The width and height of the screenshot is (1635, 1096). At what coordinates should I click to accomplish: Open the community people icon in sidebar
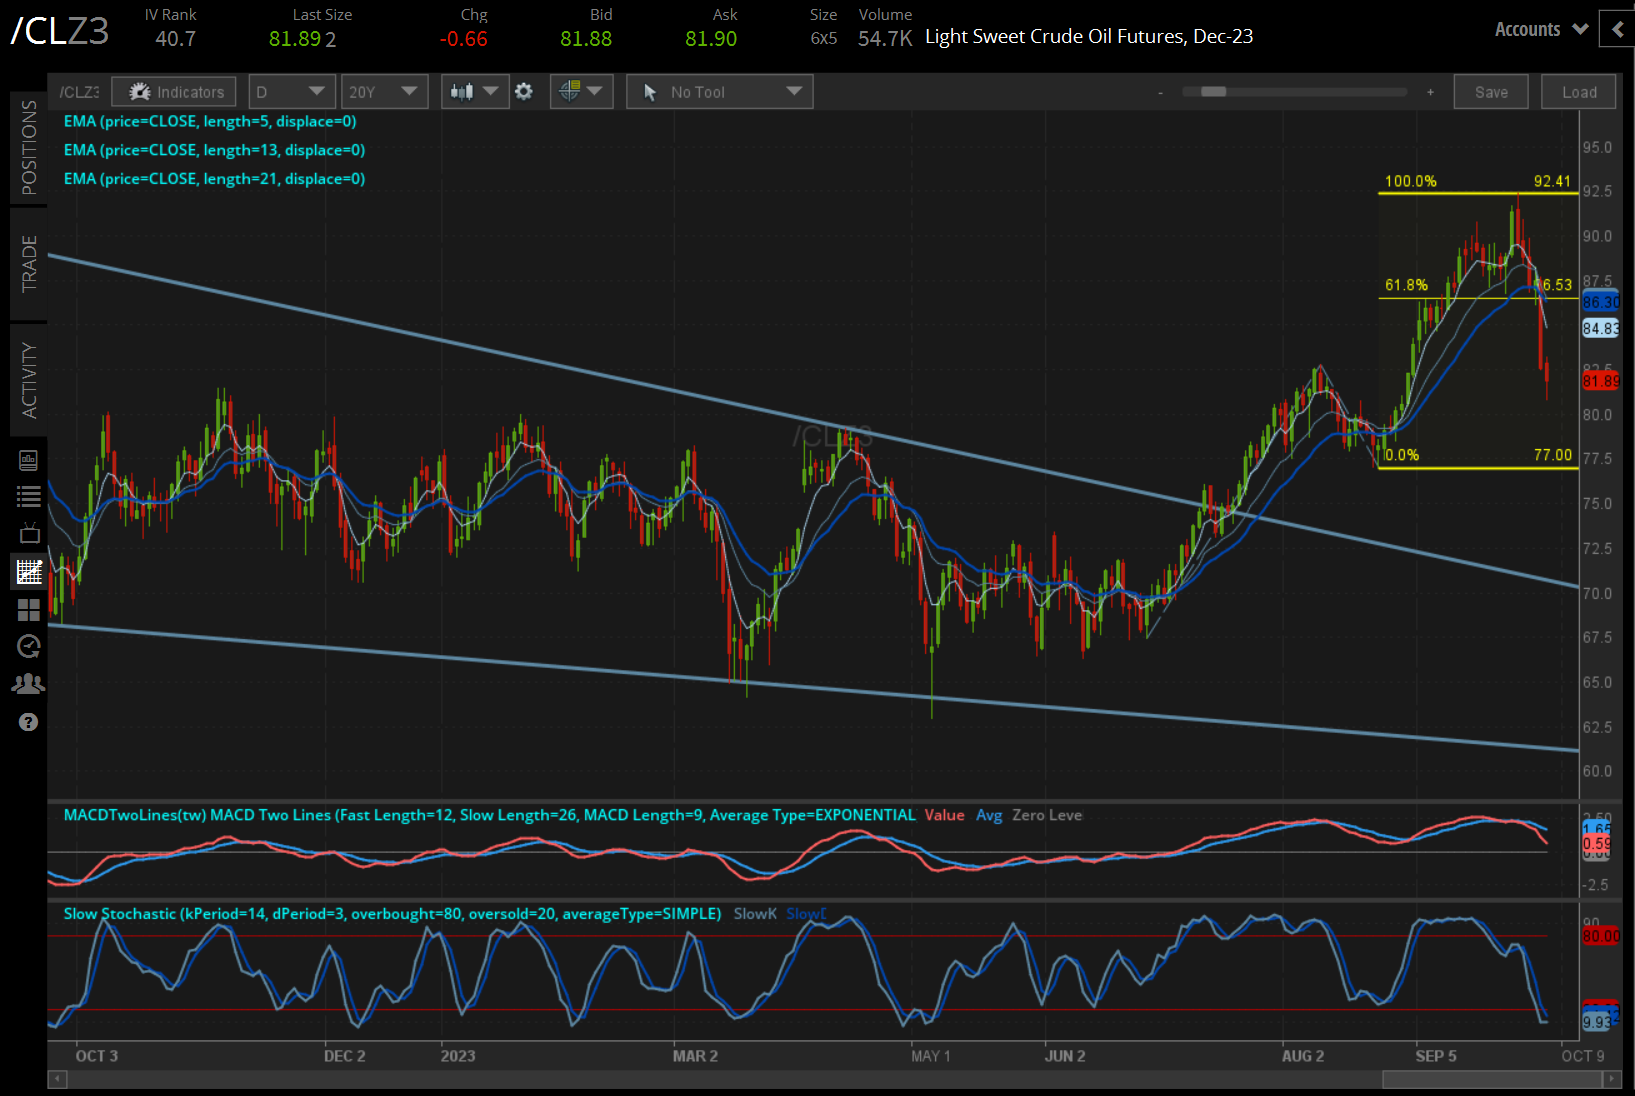click(x=29, y=682)
